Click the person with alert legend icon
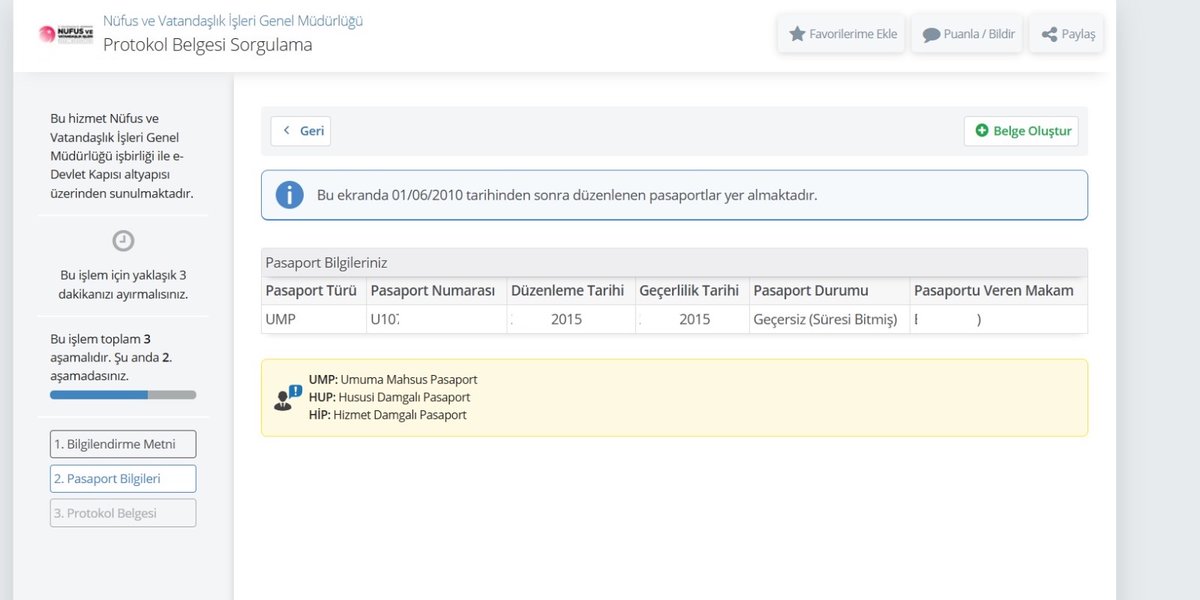1200x600 pixels. click(287, 398)
